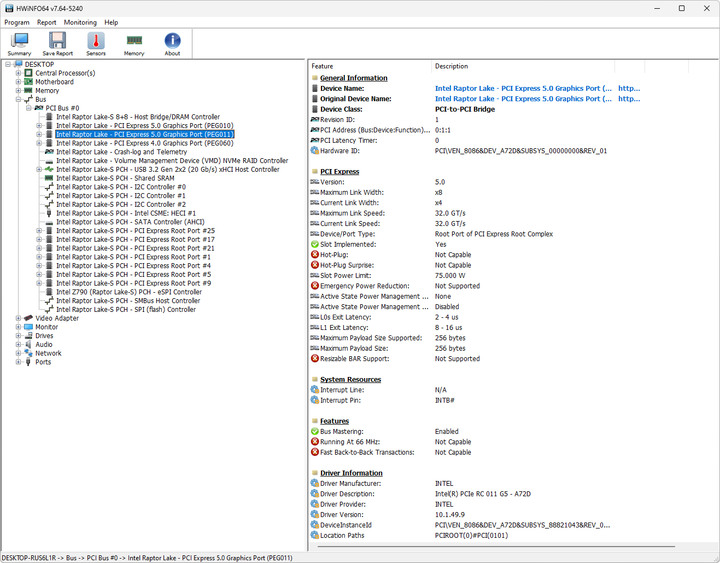Click the Ports plug icon in tree
The width and height of the screenshot is (720, 563).
pyautogui.click(x=28, y=362)
